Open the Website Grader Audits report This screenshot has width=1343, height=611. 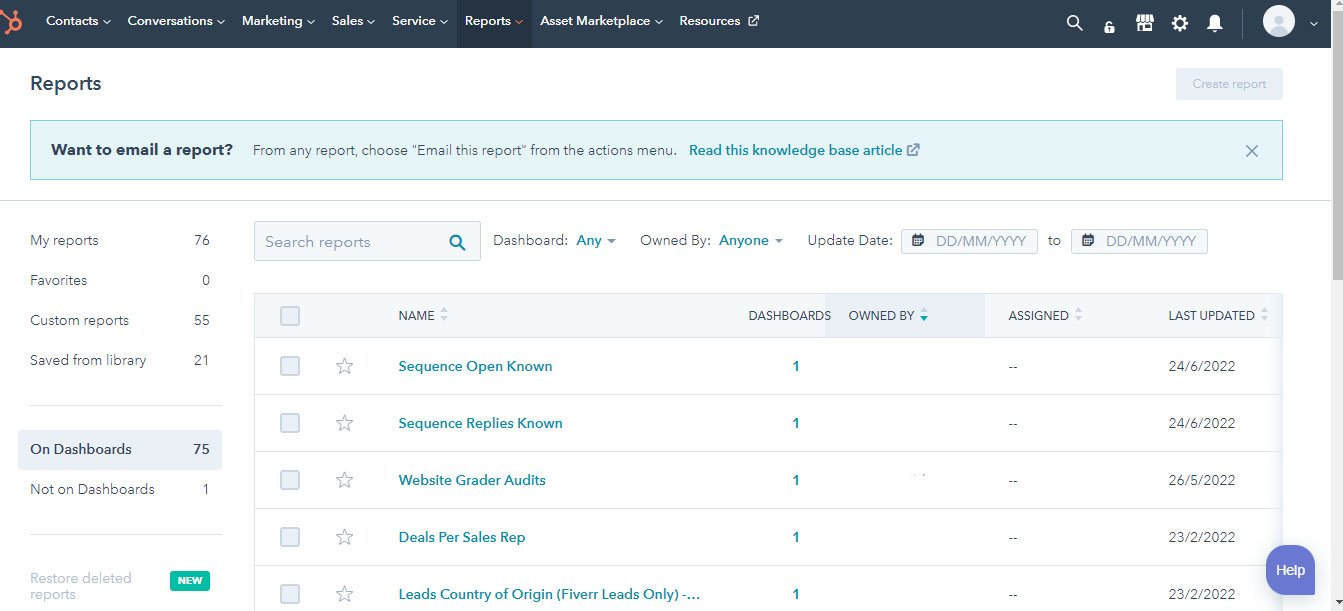point(471,480)
